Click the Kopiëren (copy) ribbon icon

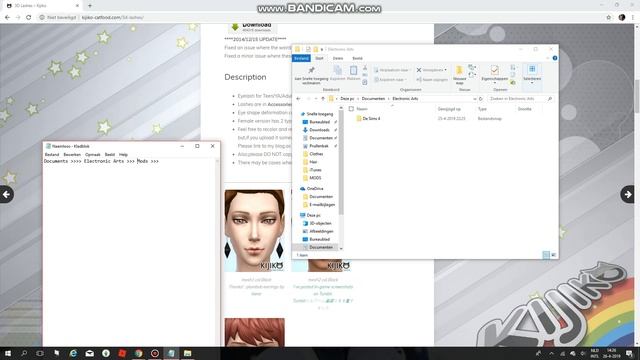tap(337, 70)
